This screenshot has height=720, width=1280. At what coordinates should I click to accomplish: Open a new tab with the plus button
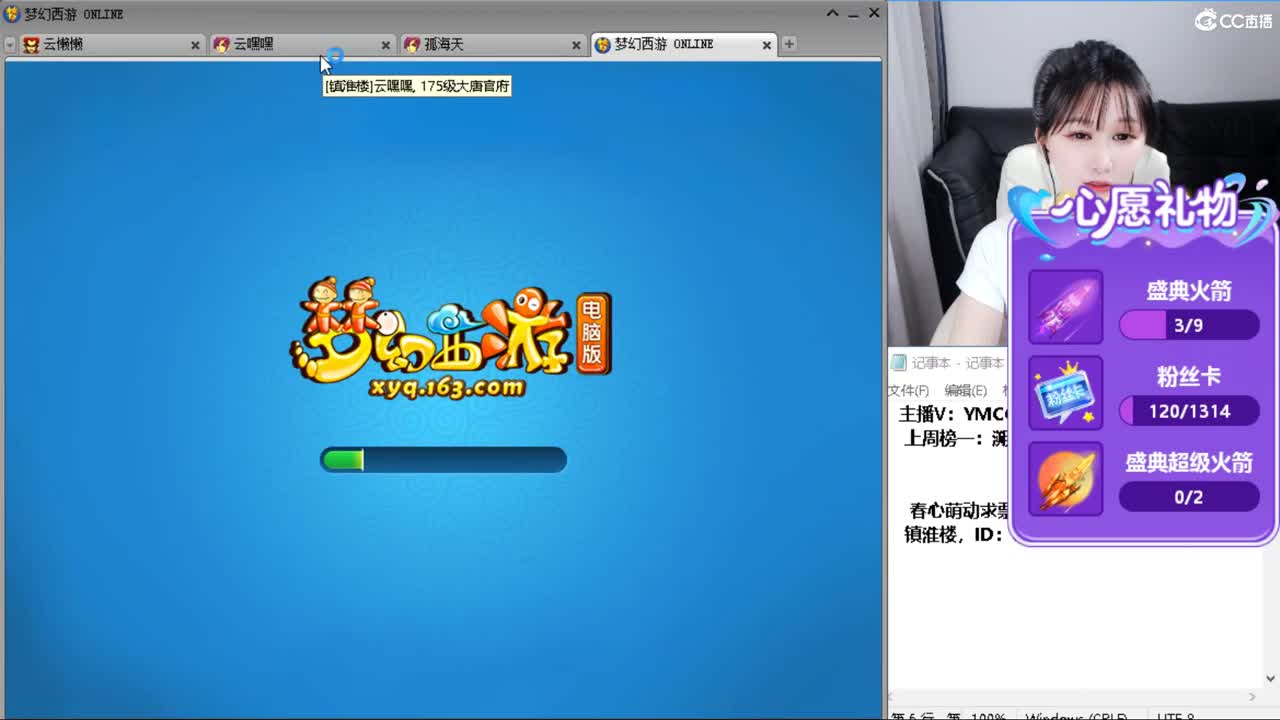click(x=789, y=44)
